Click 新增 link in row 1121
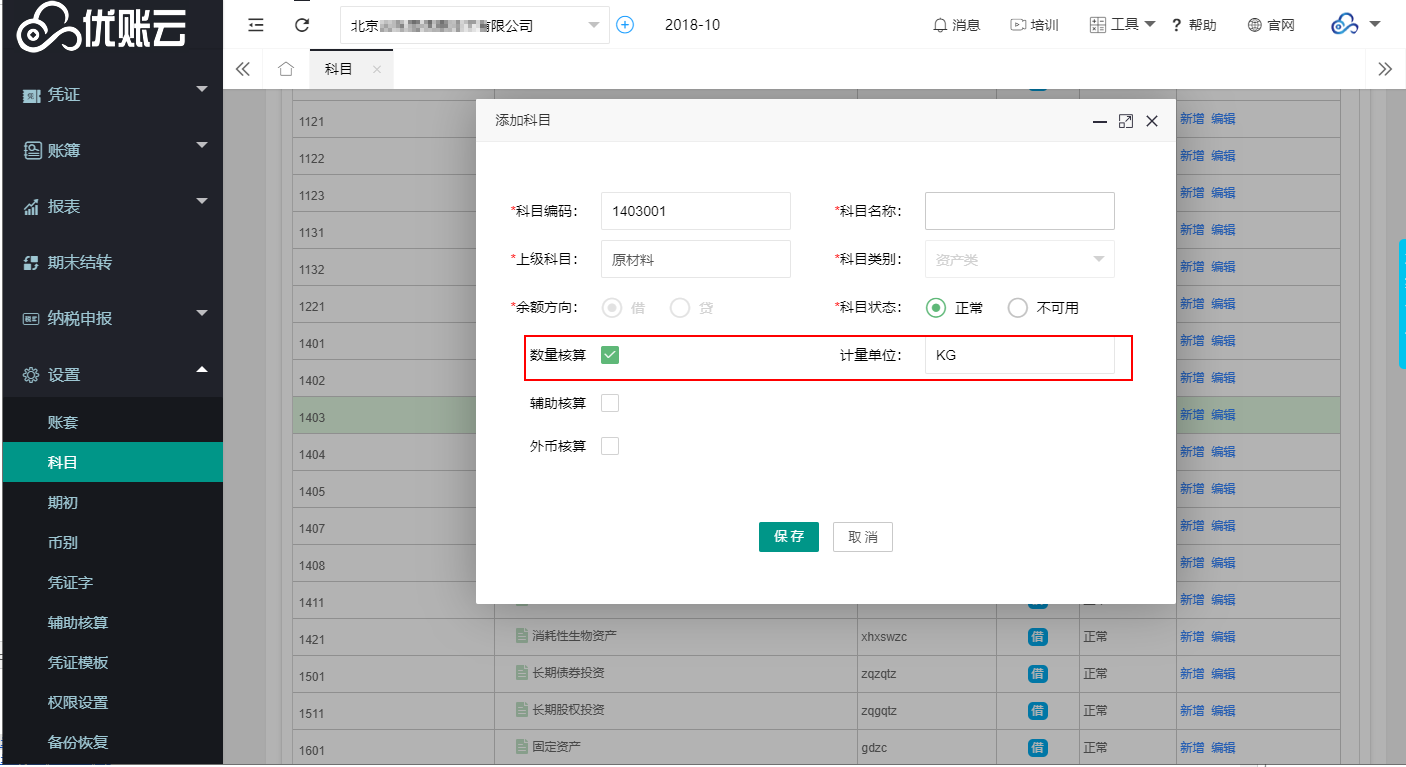 coord(1192,119)
